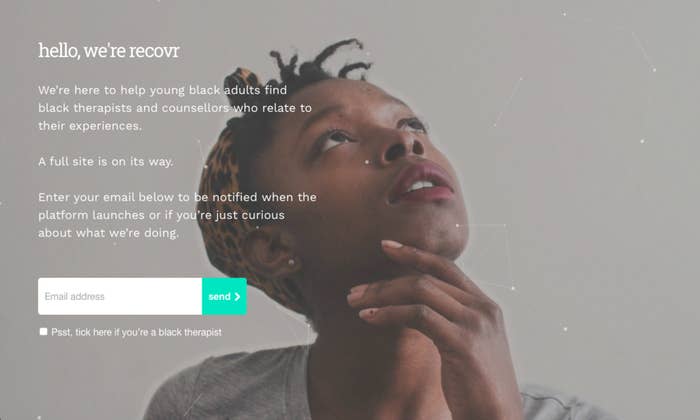Click the paragraph about black therapists and counsellors
This screenshot has height=420, width=700.
tap(175, 108)
